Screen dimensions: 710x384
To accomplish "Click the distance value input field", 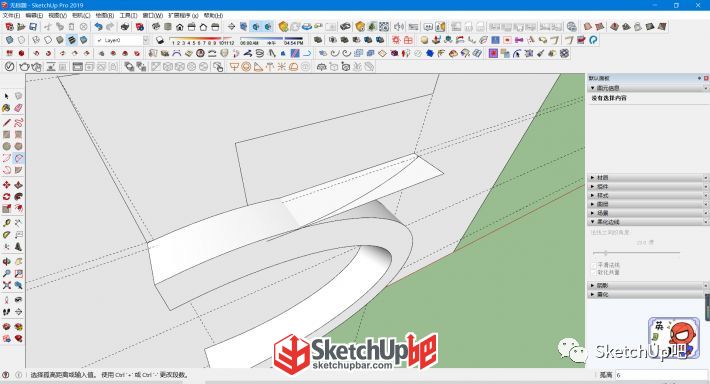I will tap(660, 375).
